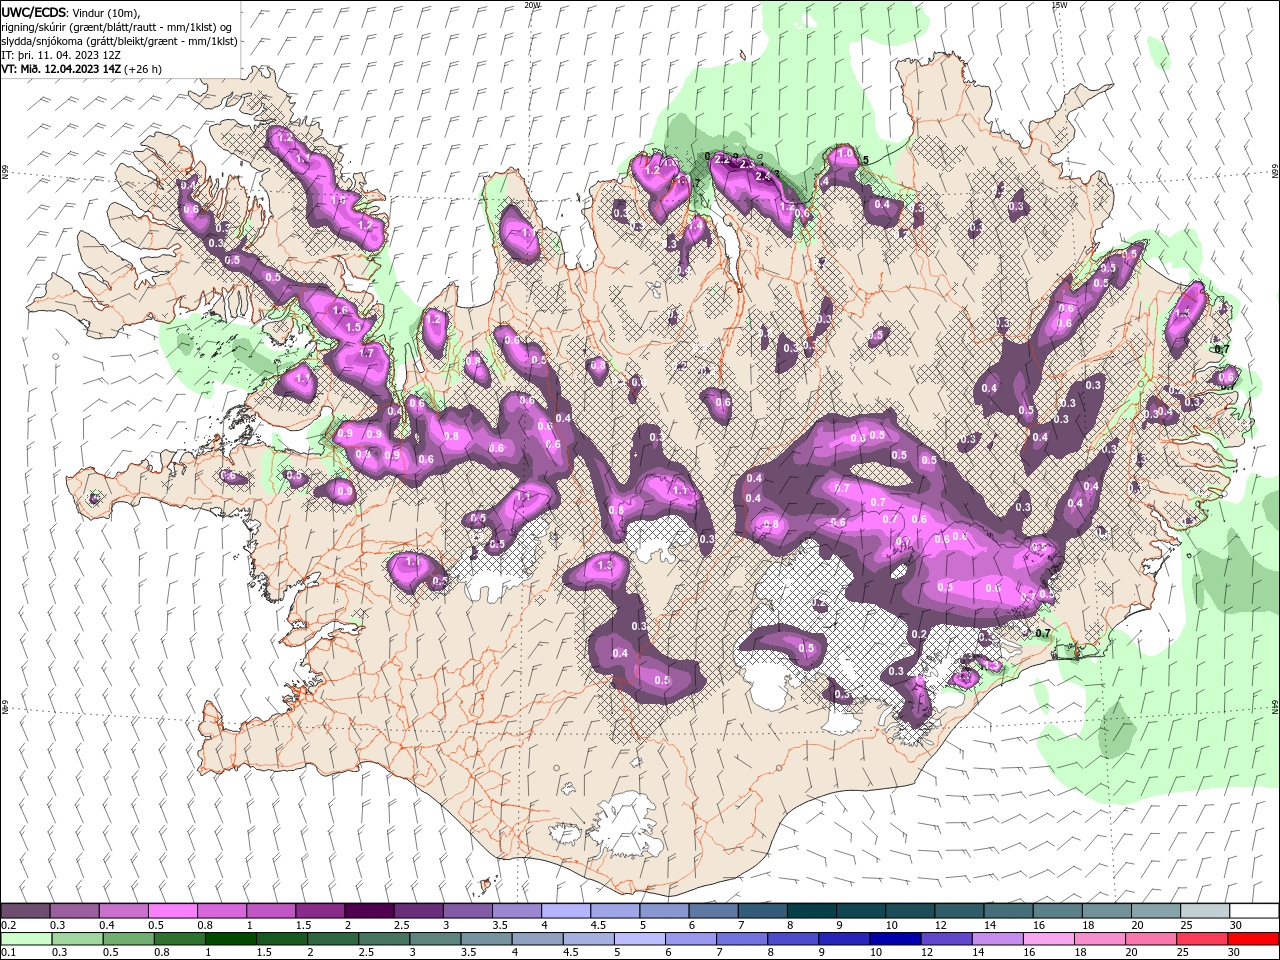
Task: Click the 12 teal swatch in upper legend row
Action: [960, 910]
